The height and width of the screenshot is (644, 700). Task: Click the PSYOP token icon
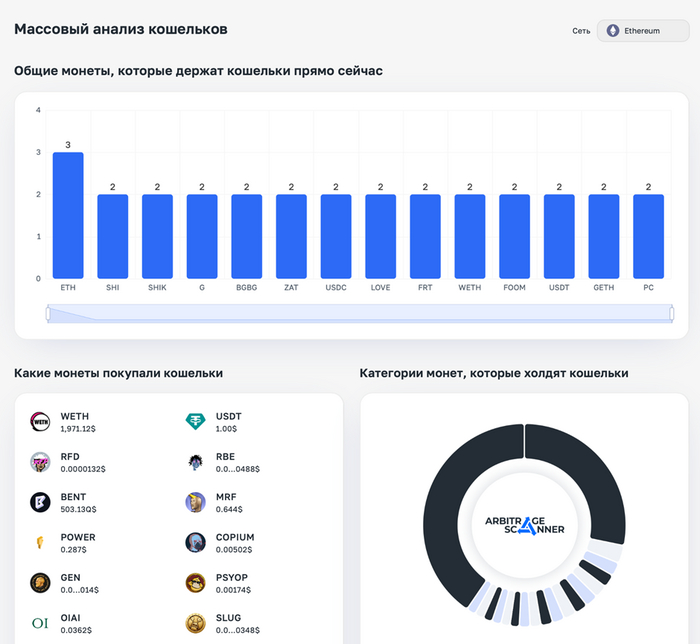click(195, 583)
